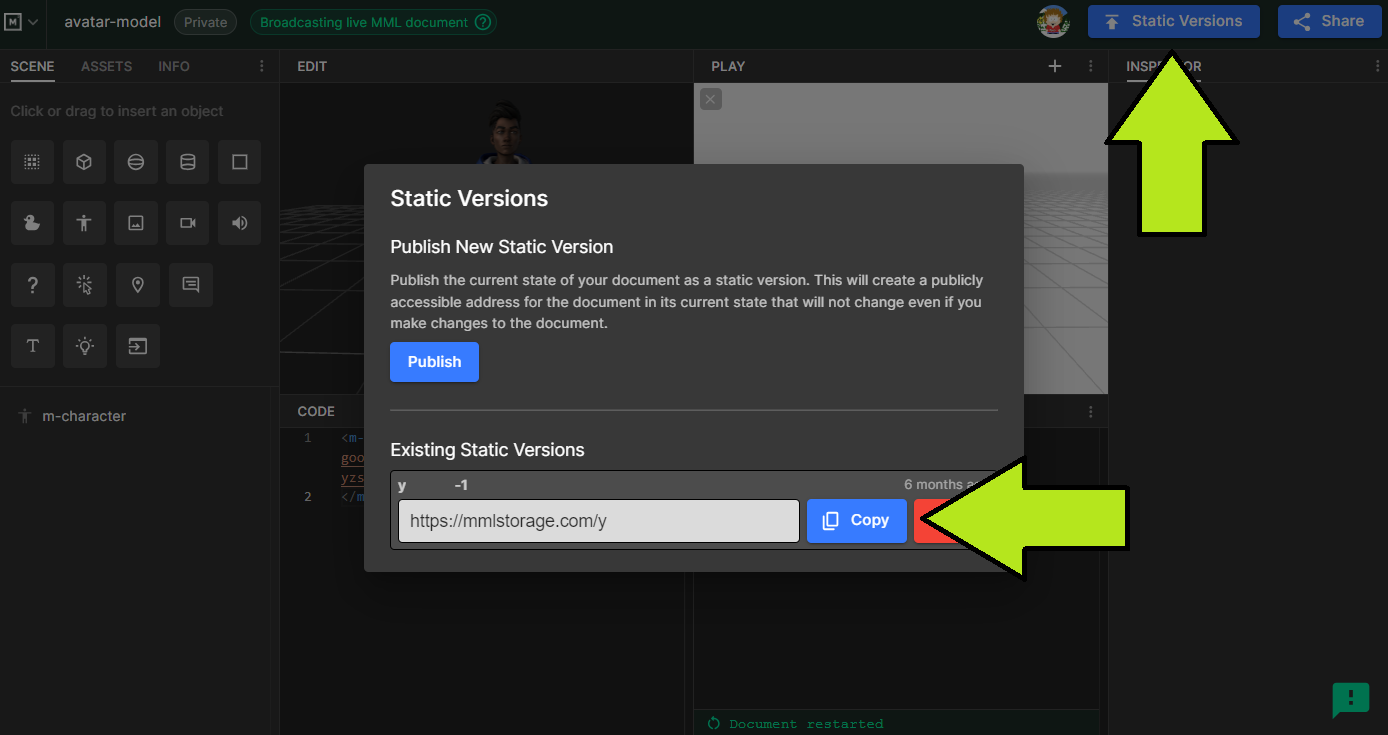Switch to the INFO tab
The width and height of the screenshot is (1388, 735).
174,66
